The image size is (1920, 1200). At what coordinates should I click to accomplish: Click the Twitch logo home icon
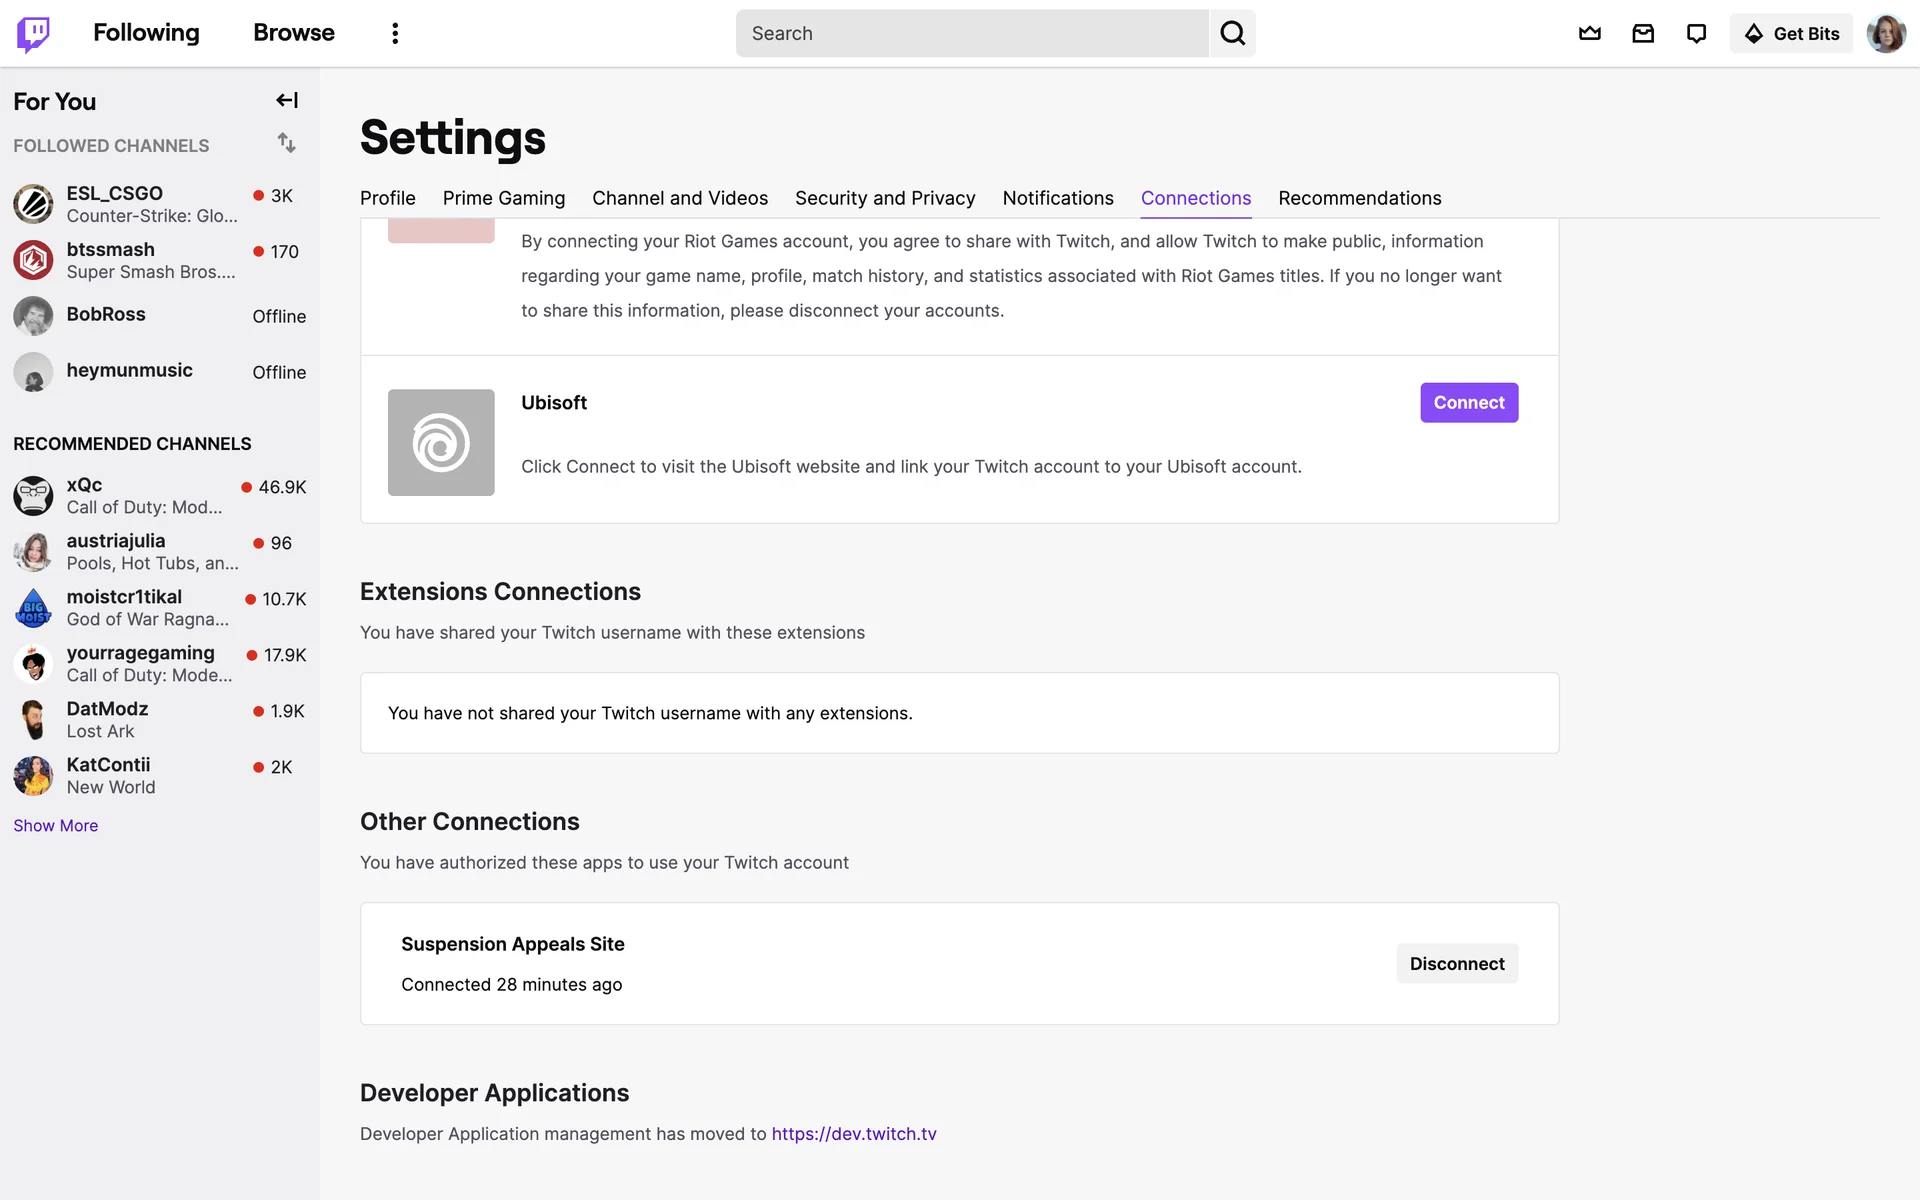[33, 34]
